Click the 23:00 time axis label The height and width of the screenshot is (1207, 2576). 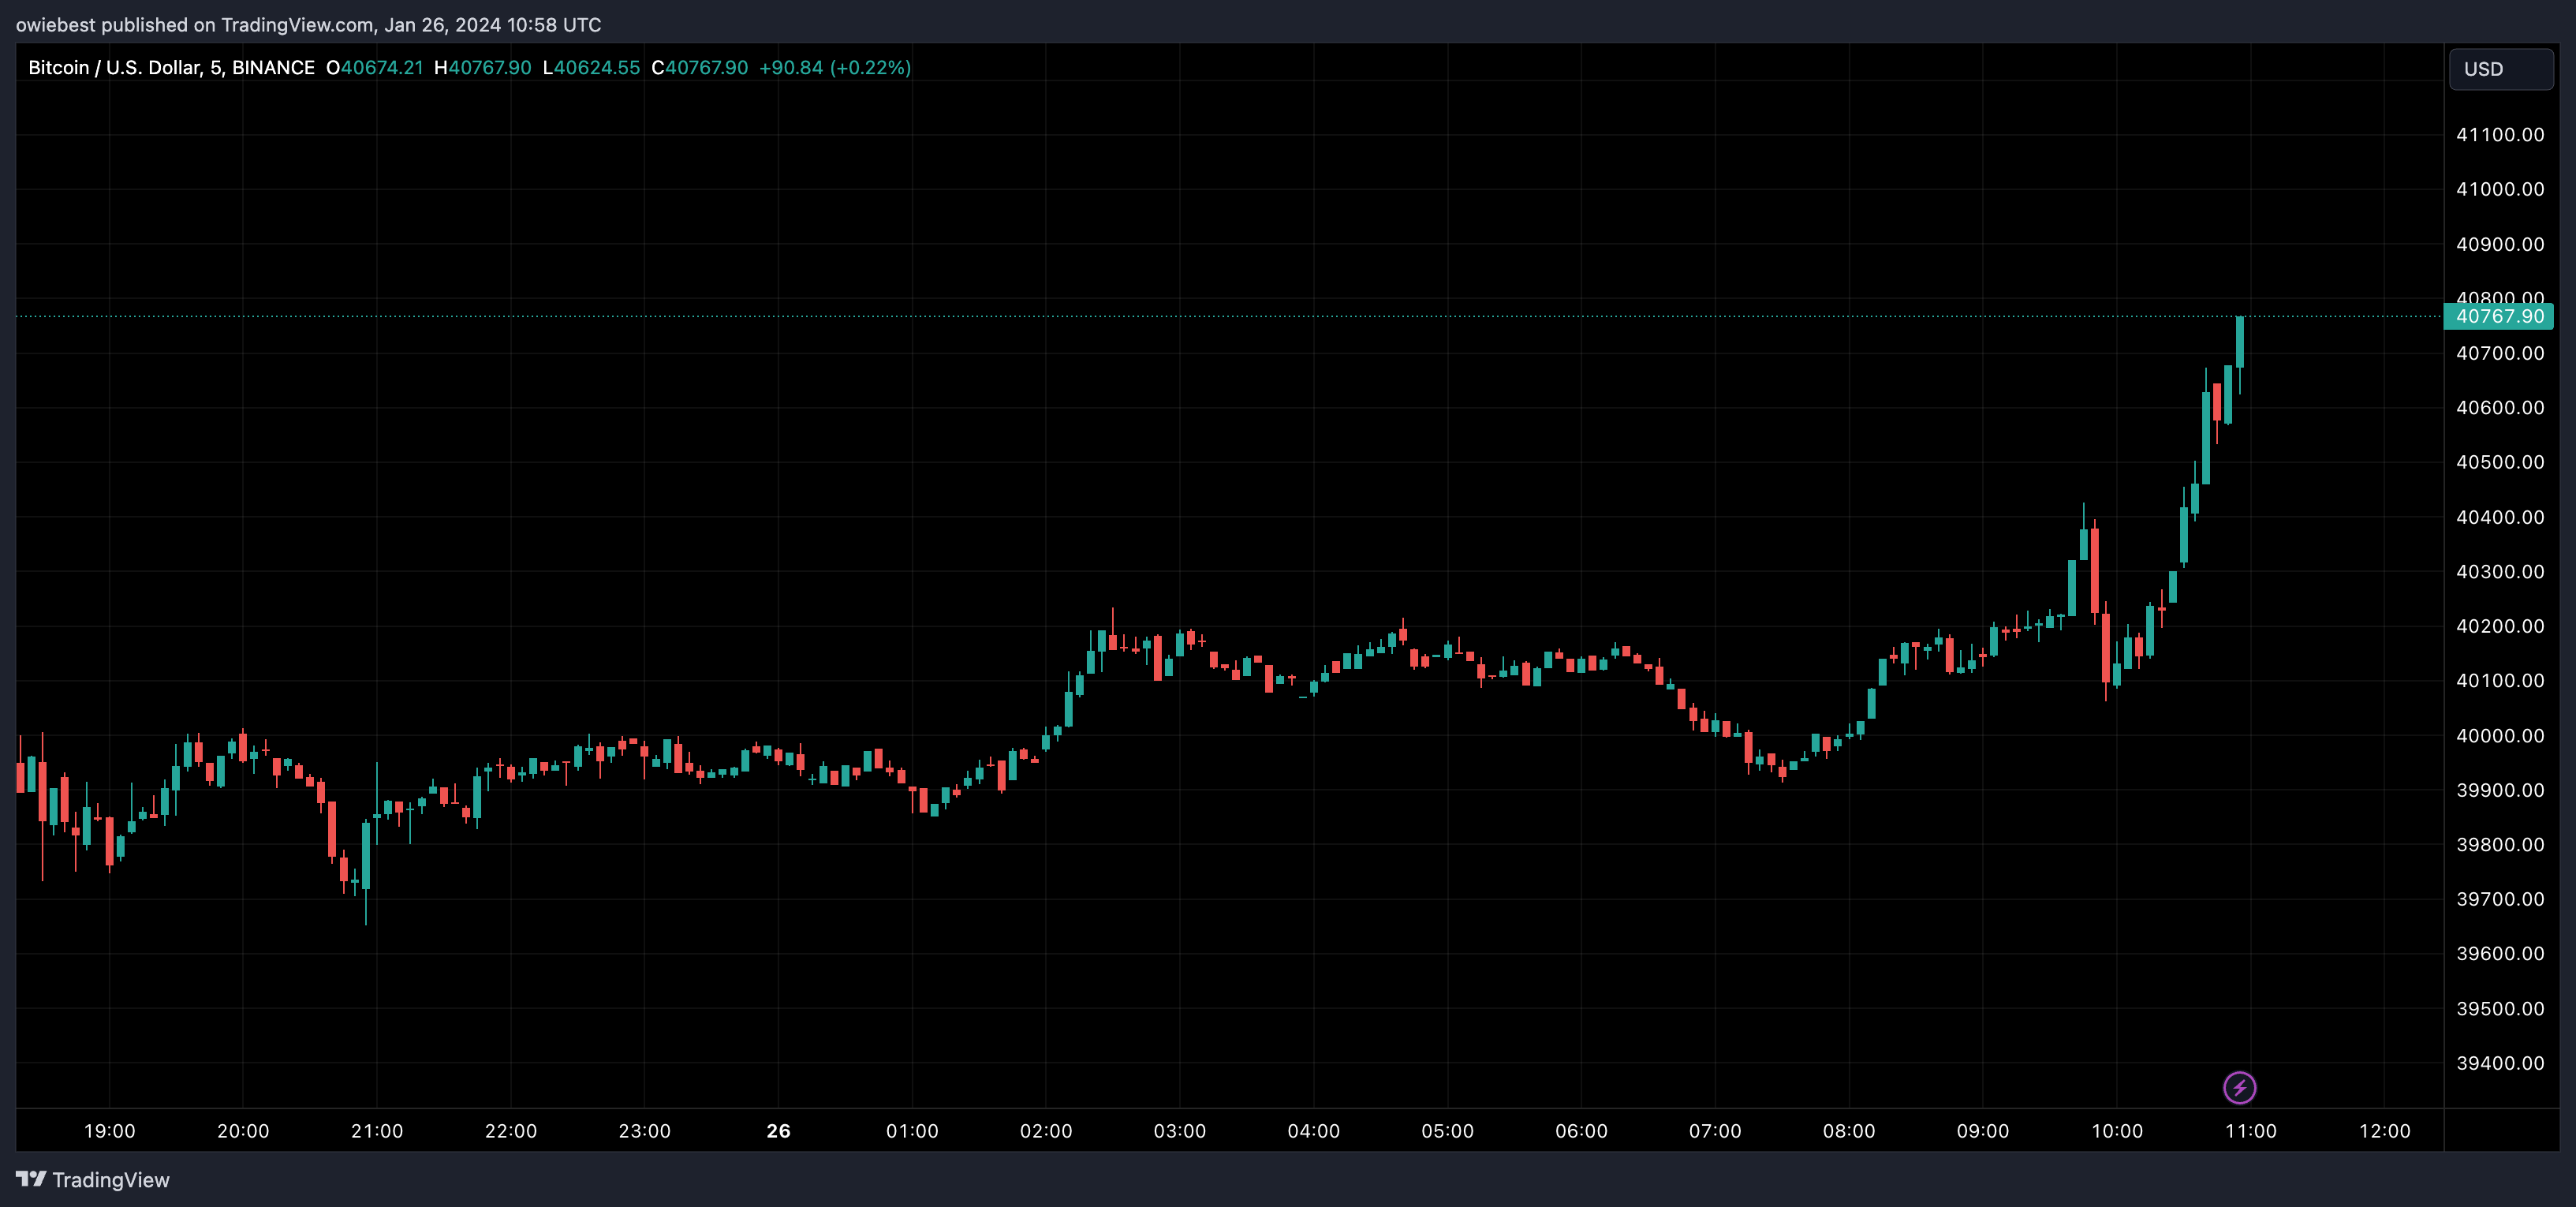(x=644, y=1131)
